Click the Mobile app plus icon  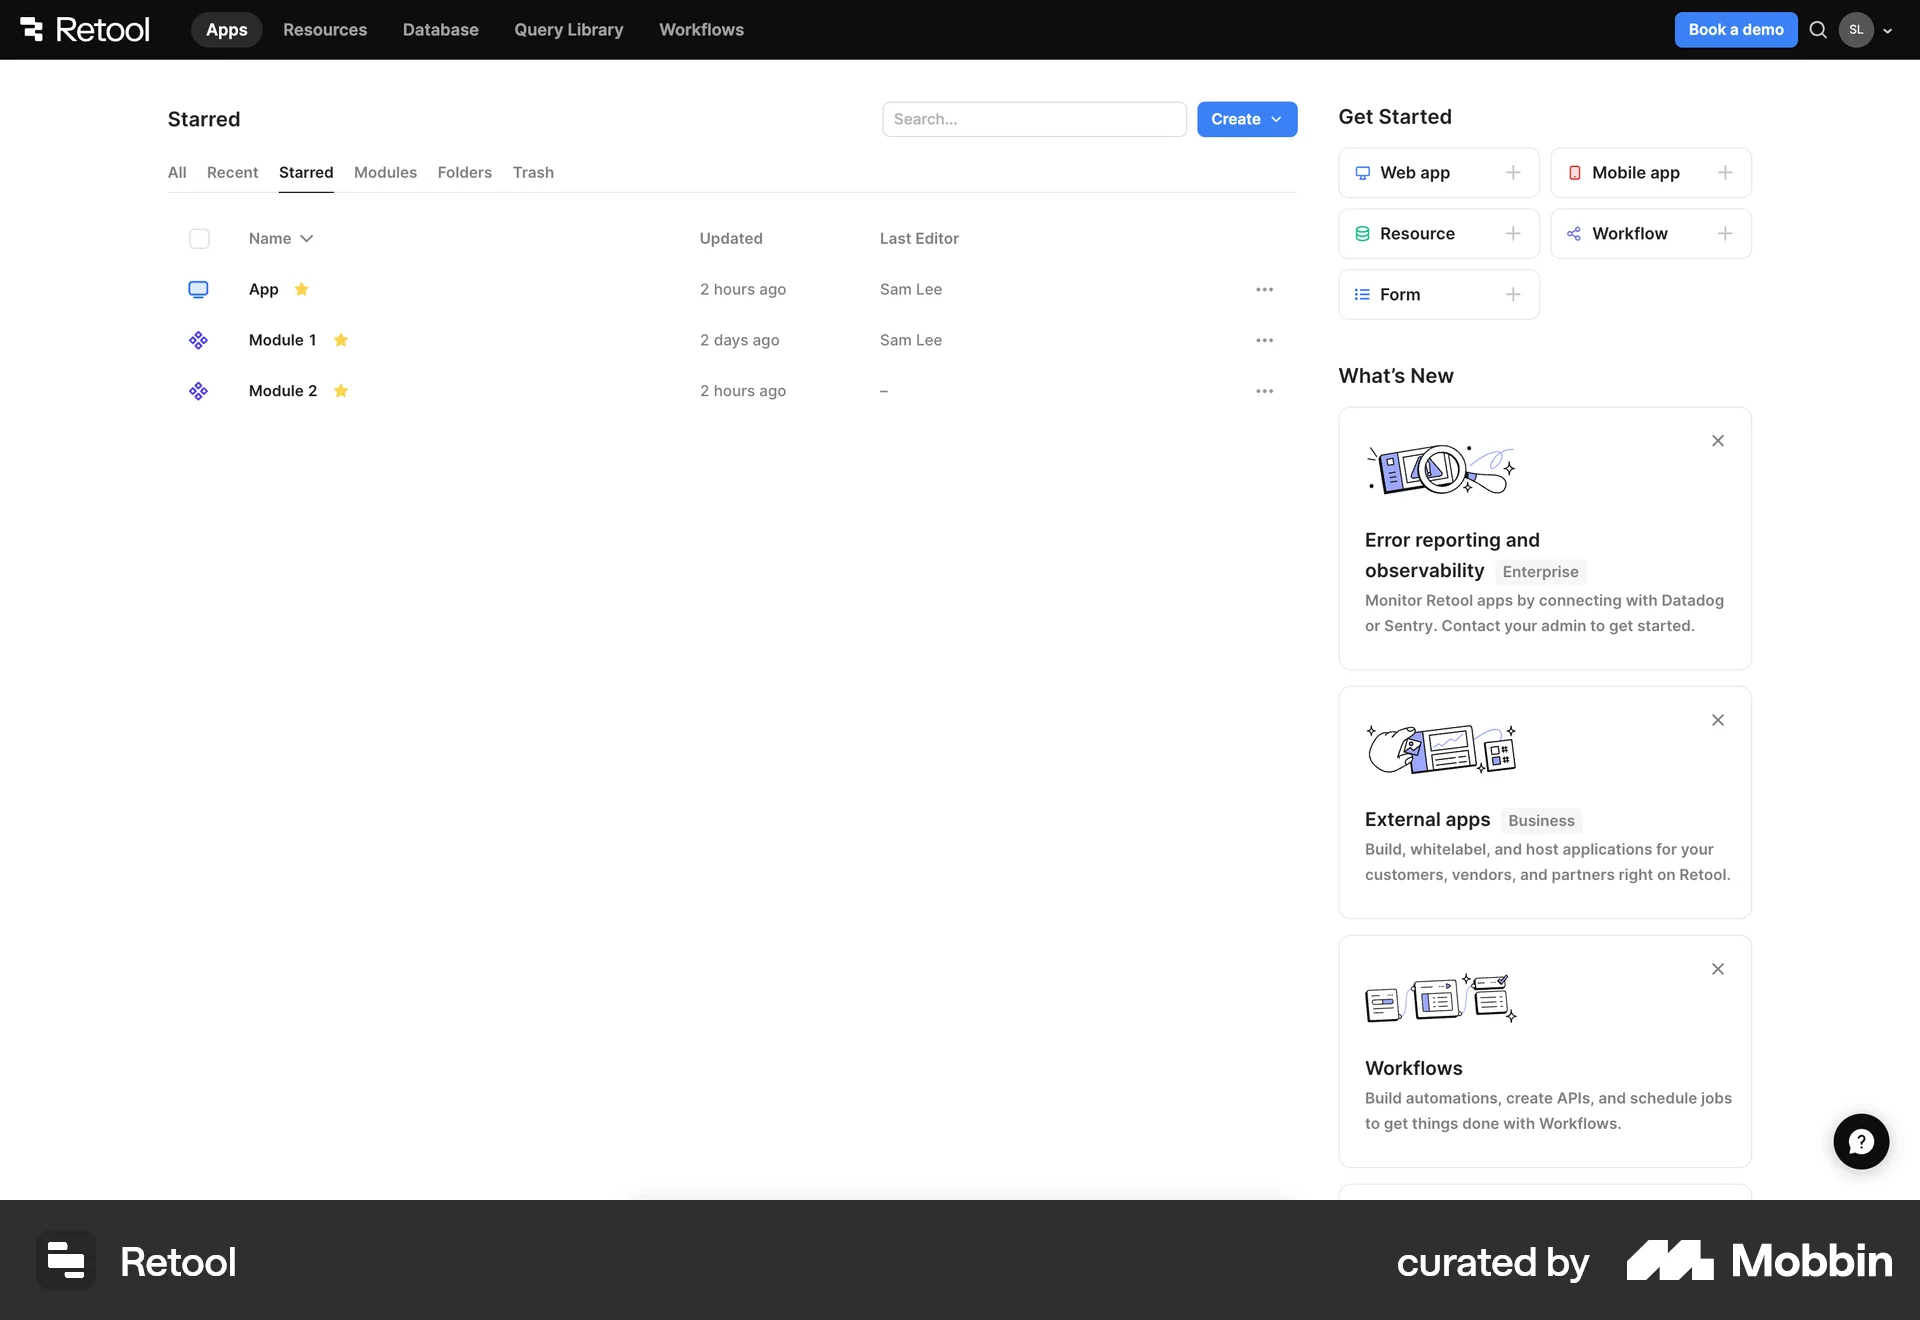point(1726,172)
